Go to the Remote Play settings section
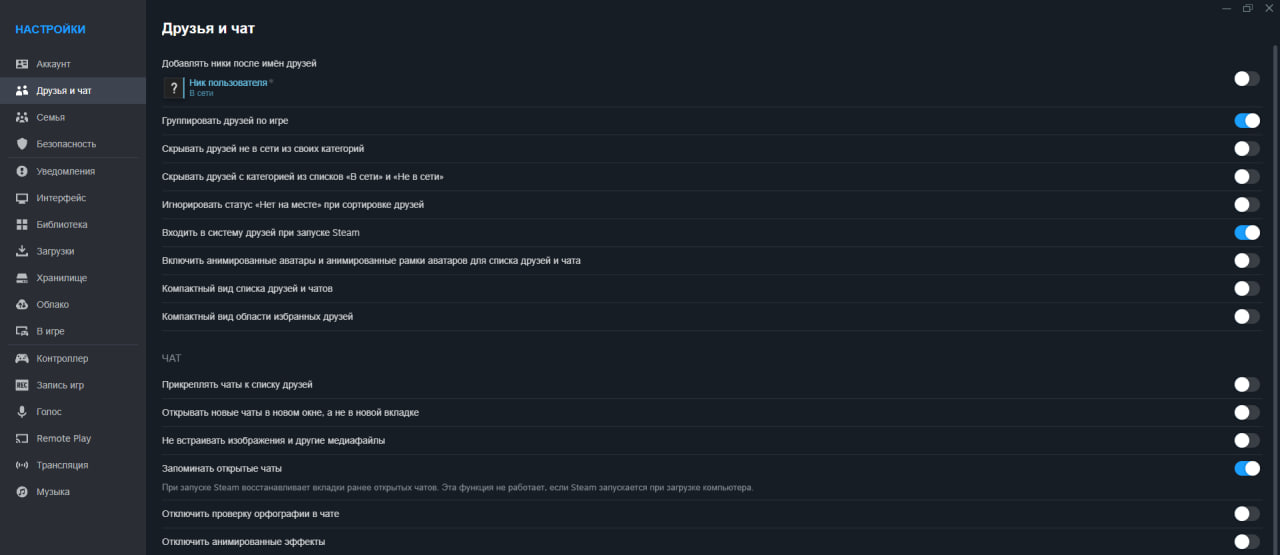The width and height of the screenshot is (1280, 555). coord(63,438)
